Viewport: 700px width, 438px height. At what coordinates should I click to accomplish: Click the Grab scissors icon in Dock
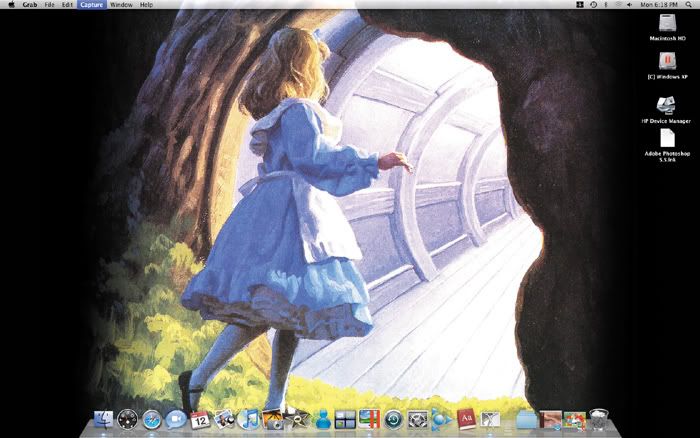click(490, 420)
